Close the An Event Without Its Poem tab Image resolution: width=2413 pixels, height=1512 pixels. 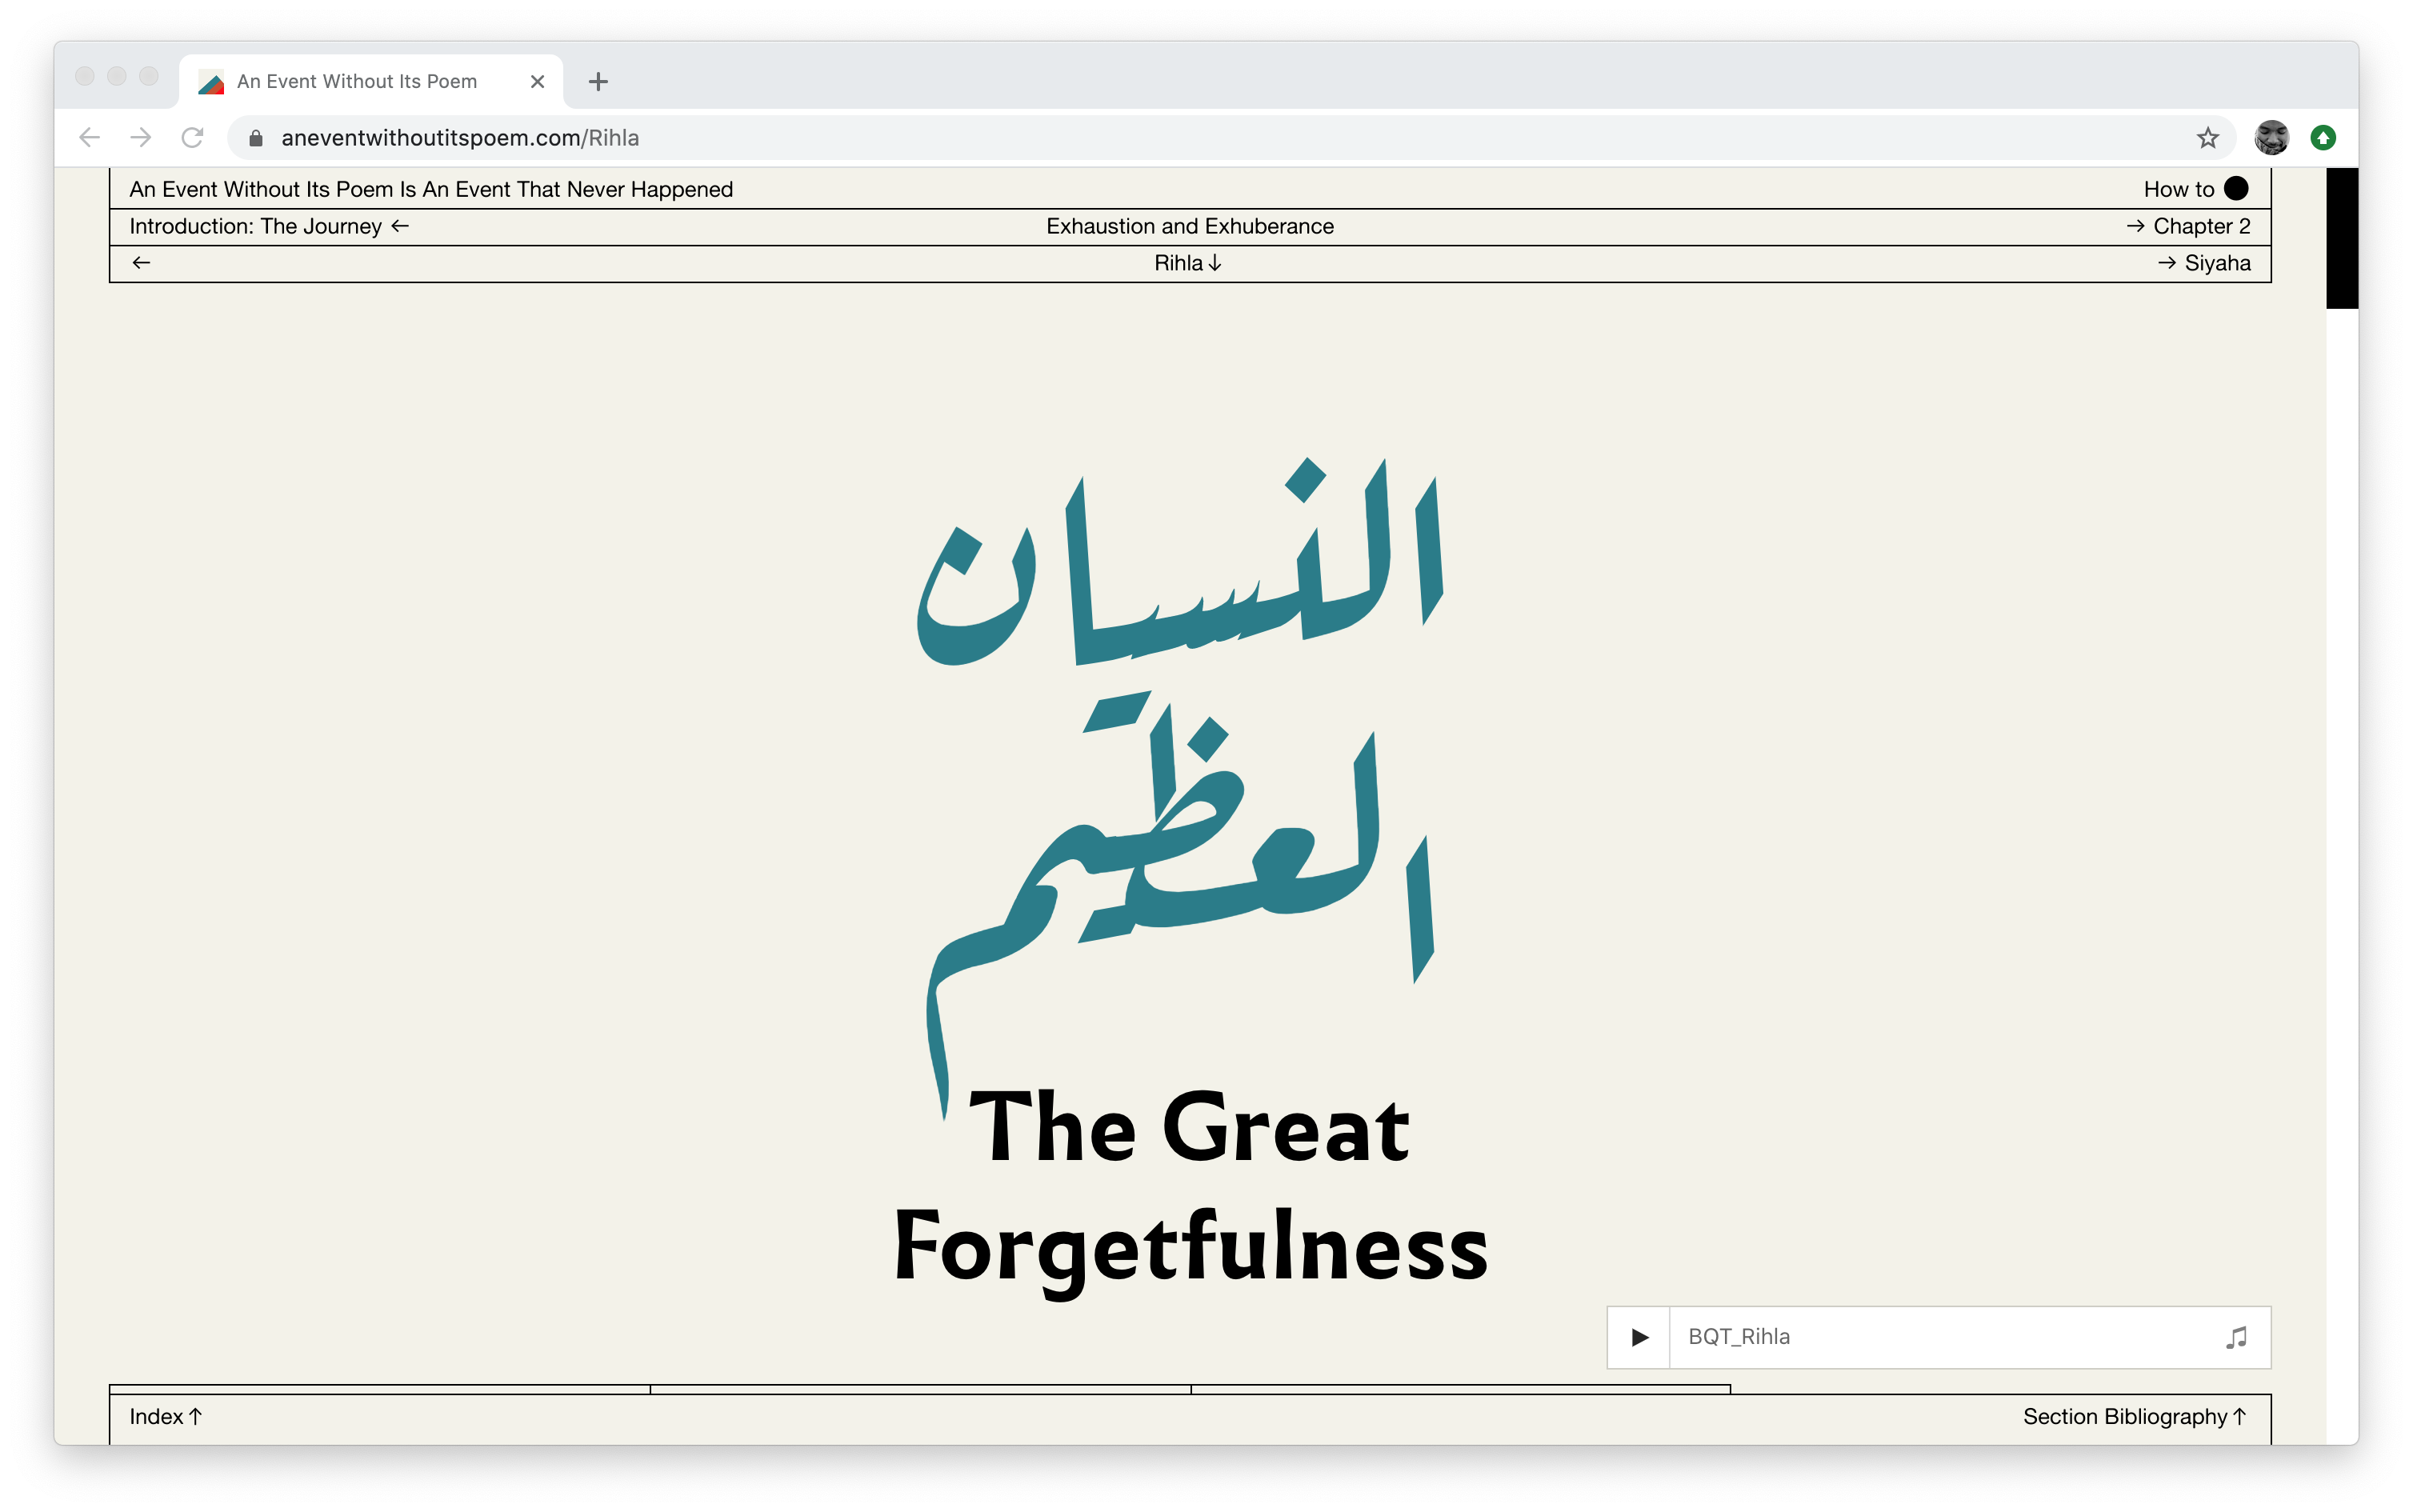click(537, 81)
